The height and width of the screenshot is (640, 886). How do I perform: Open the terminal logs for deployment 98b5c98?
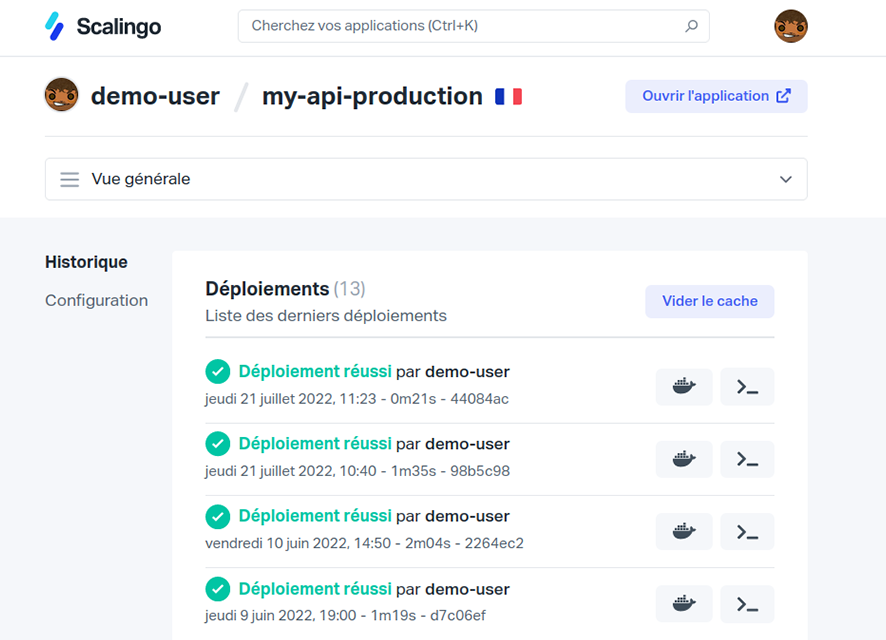click(x=747, y=459)
